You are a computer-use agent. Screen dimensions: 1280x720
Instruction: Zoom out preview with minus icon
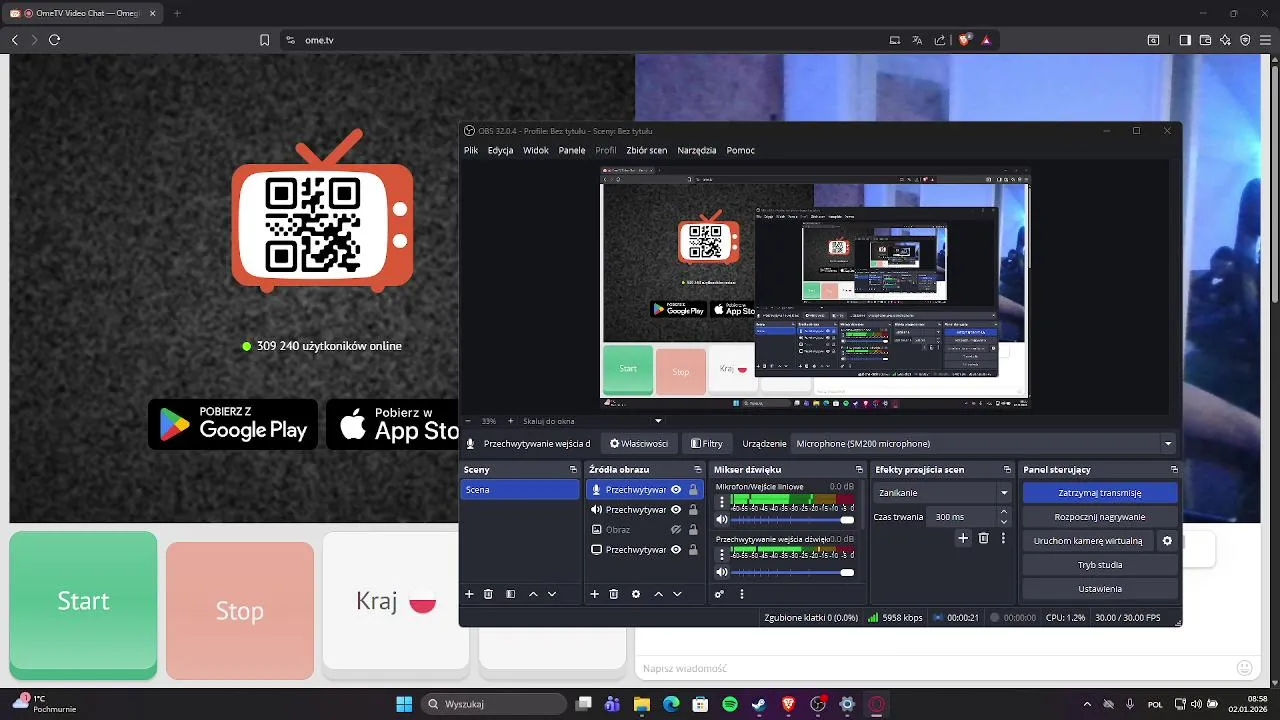click(x=467, y=421)
